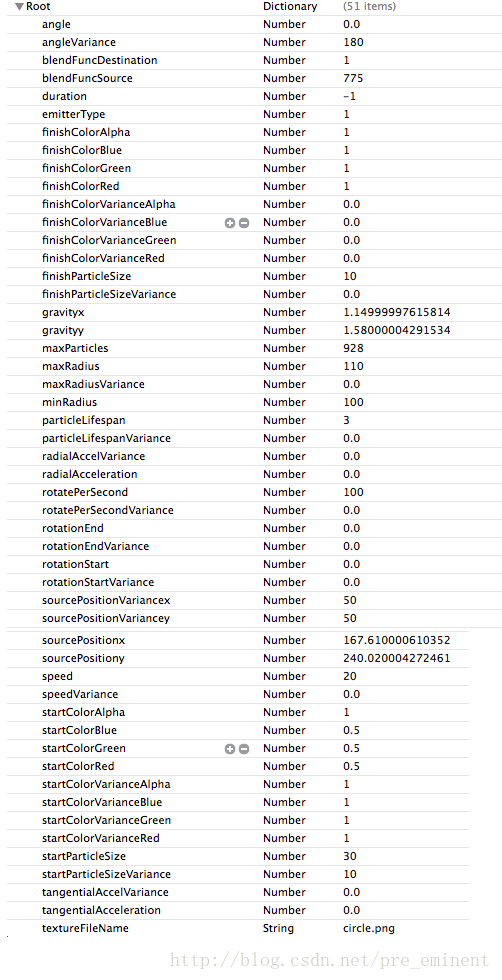The width and height of the screenshot is (502, 980).
Task: Add row after startColorGreen with plus icon
Action: tap(229, 749)
